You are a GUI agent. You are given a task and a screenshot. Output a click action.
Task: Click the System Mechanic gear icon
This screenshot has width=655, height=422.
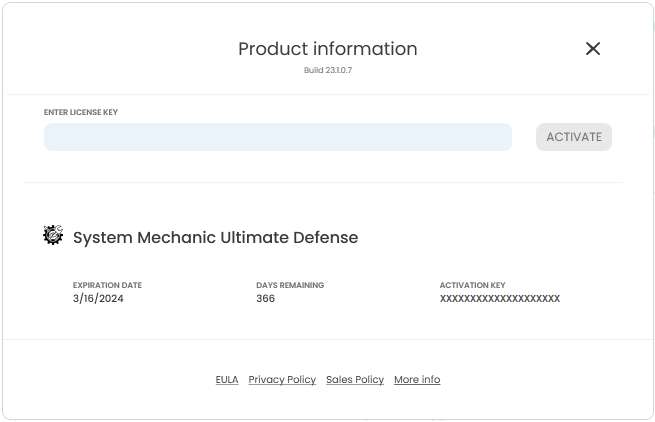tap(53, 235)
